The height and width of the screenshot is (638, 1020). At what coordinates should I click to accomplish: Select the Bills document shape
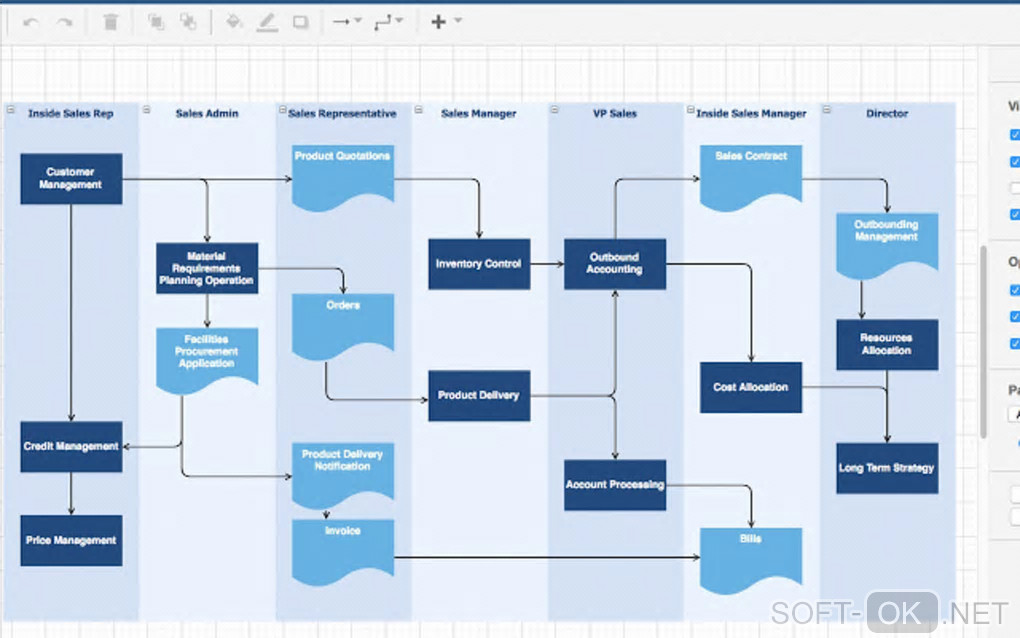click(751, 560)
